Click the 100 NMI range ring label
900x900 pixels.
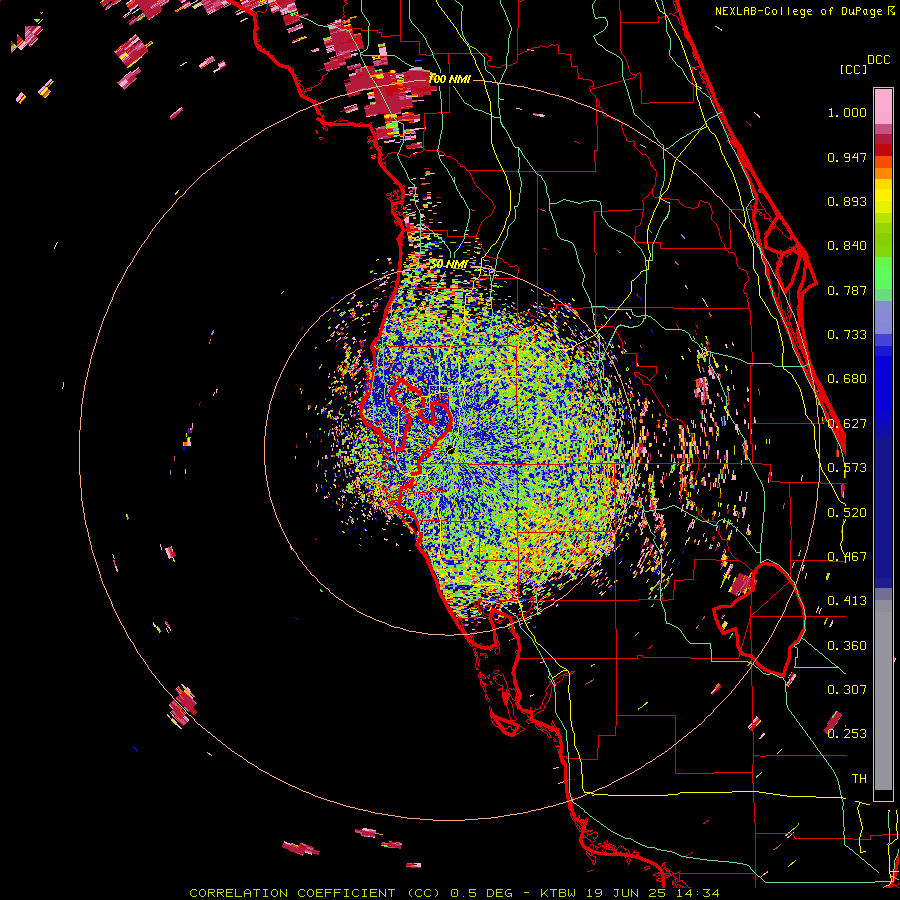449,79
